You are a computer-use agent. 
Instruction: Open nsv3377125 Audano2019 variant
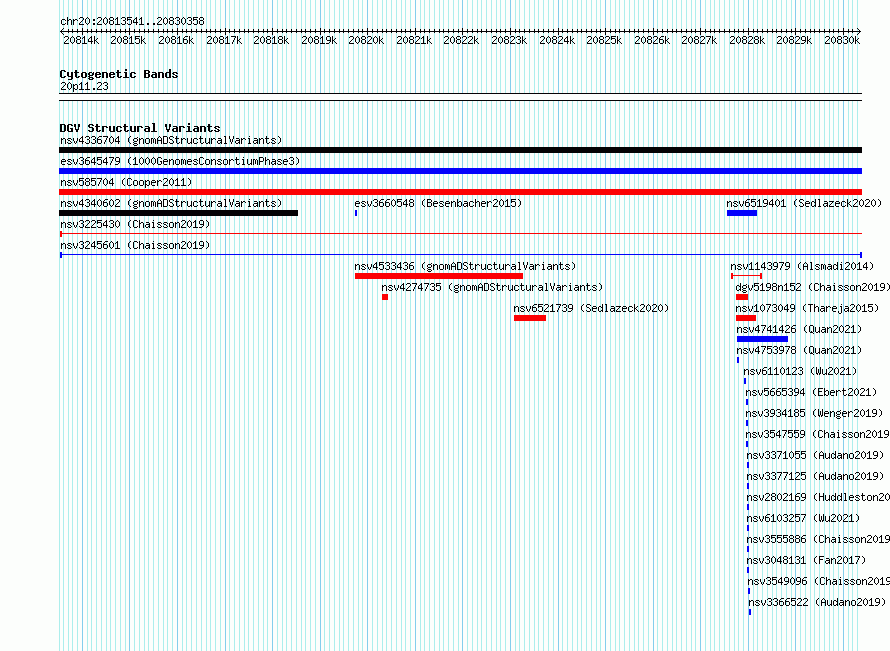click(815, 476)
